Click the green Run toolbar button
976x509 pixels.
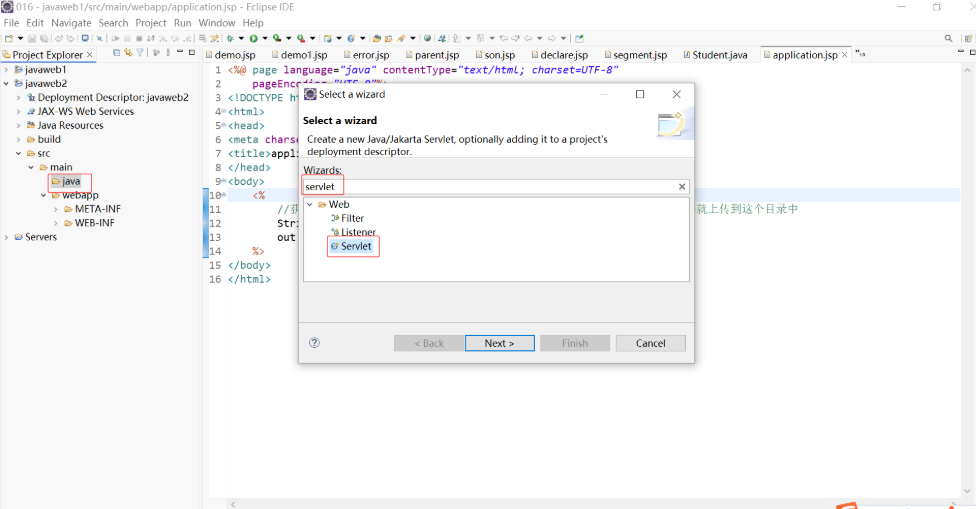tap(253, 39)
